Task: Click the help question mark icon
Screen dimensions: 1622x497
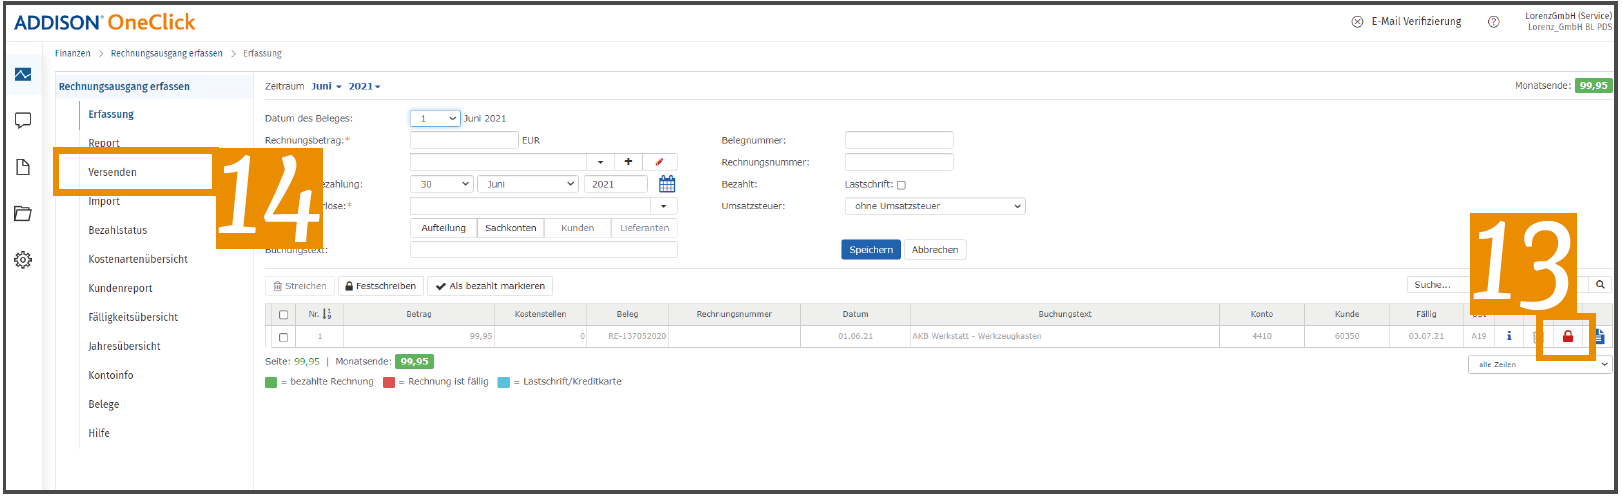Action: point(1493,22)
